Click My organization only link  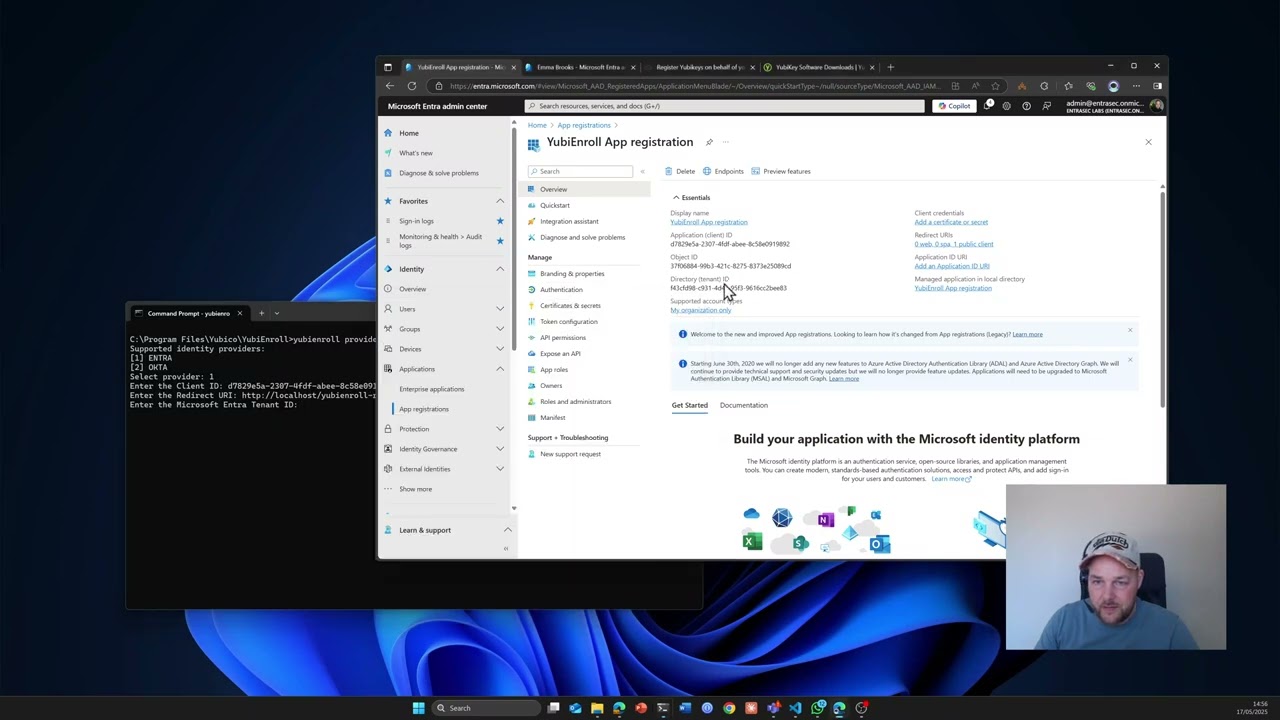(700, 310)
